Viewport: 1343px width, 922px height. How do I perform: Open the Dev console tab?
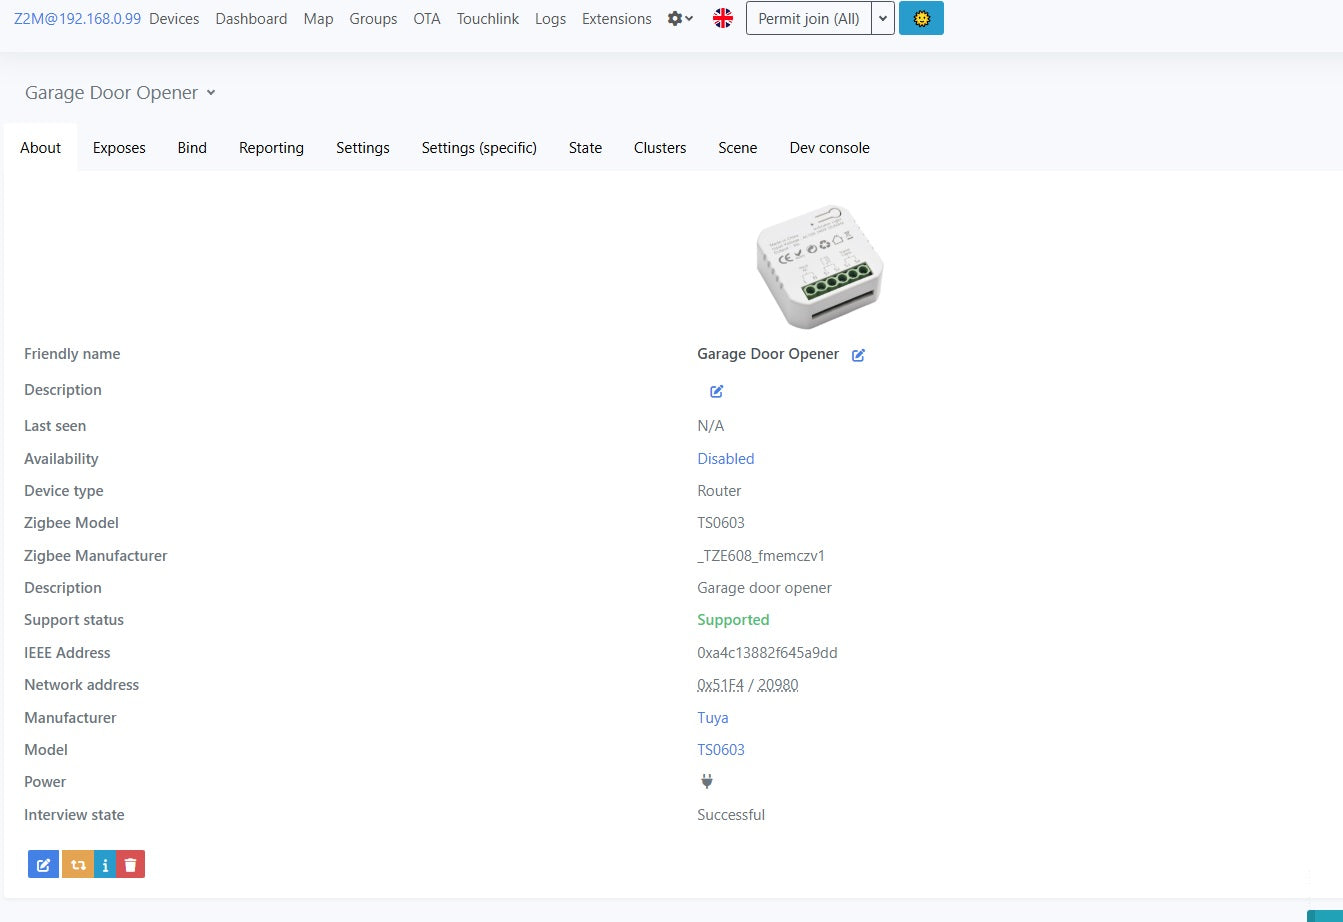click(x=828, y=147)
